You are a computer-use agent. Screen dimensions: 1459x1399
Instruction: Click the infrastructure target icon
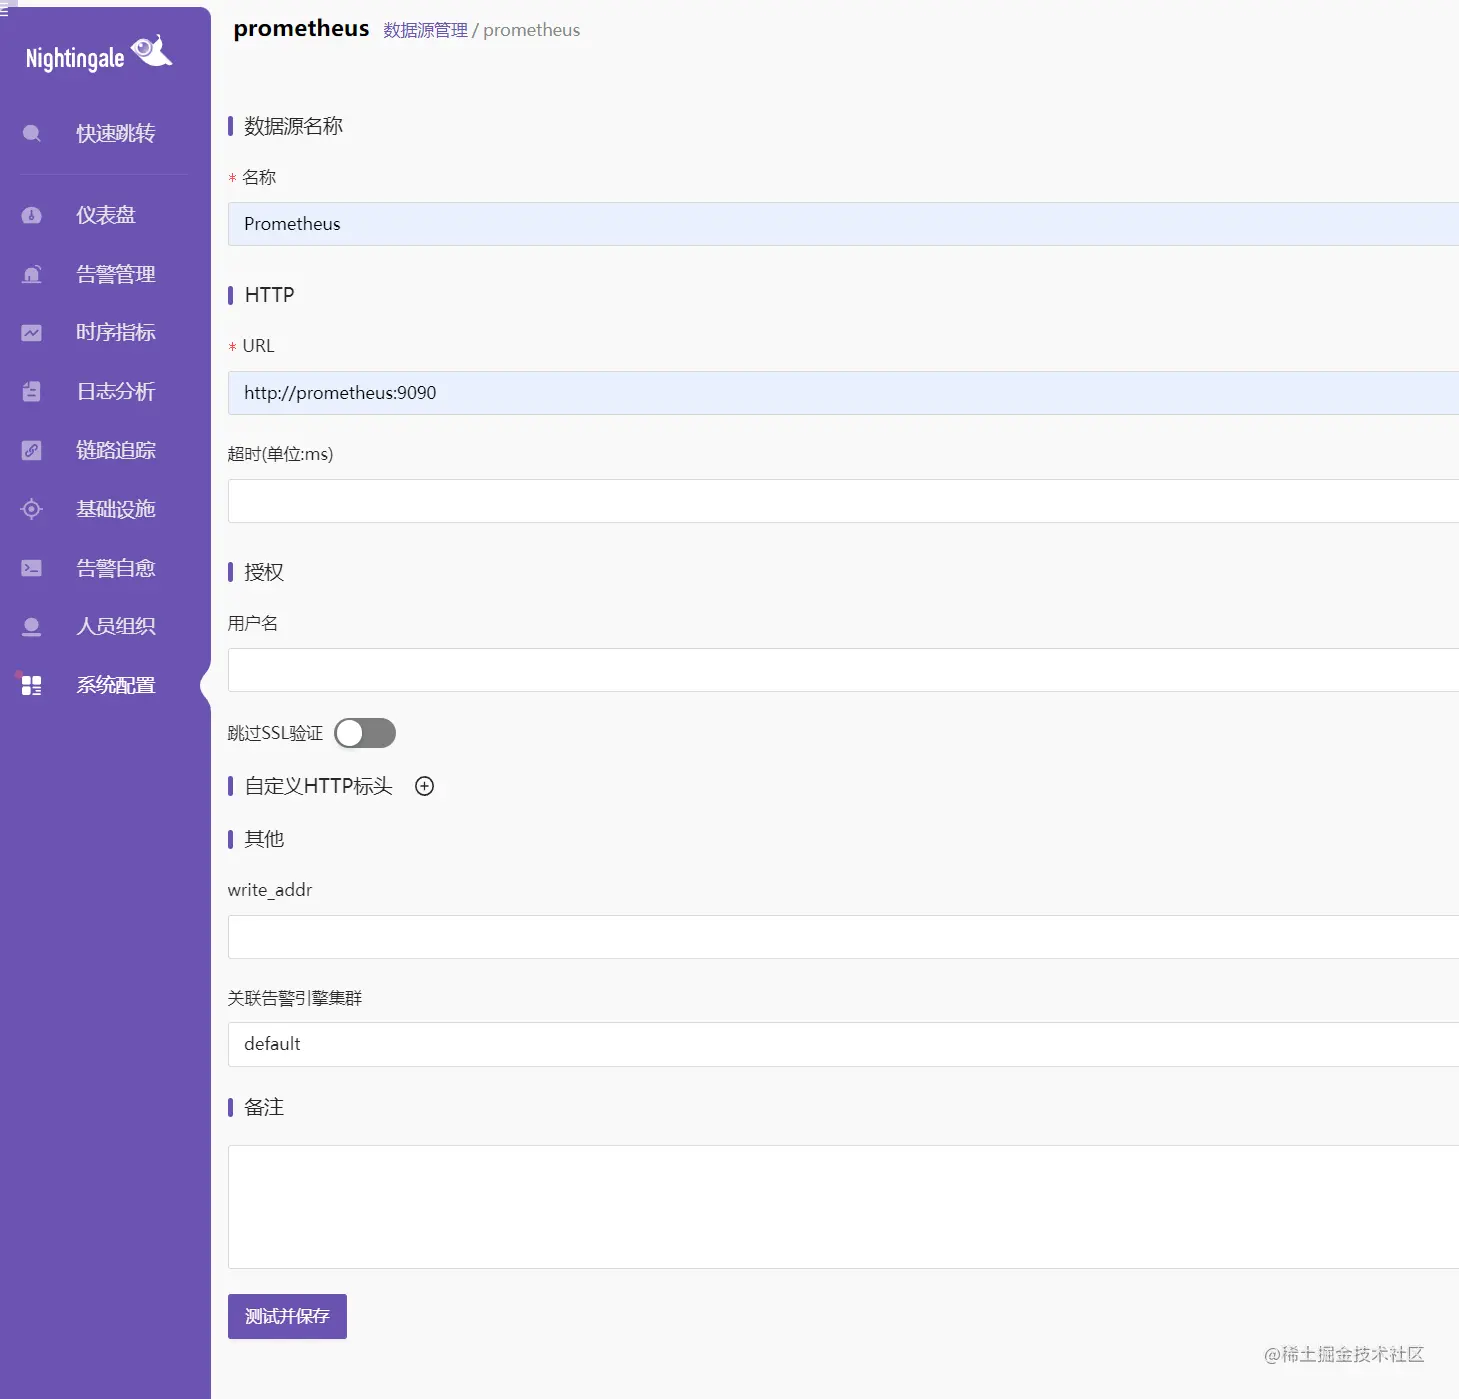(x=32, y=509)
